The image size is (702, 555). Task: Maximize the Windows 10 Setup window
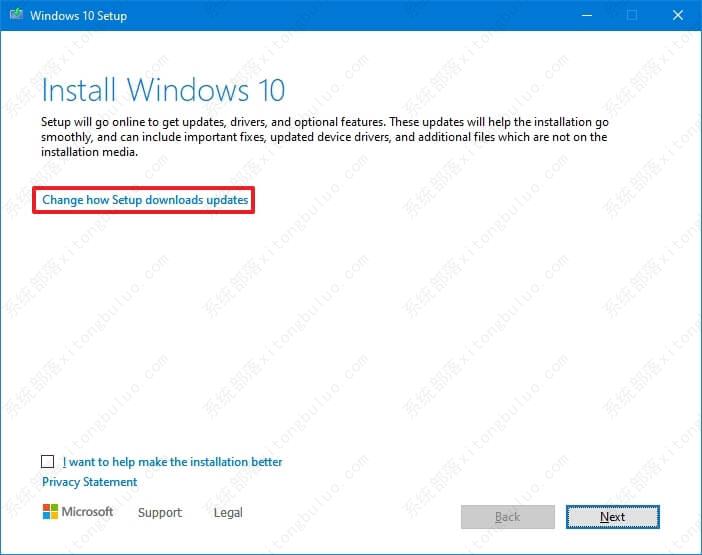(x=632, y=15)
